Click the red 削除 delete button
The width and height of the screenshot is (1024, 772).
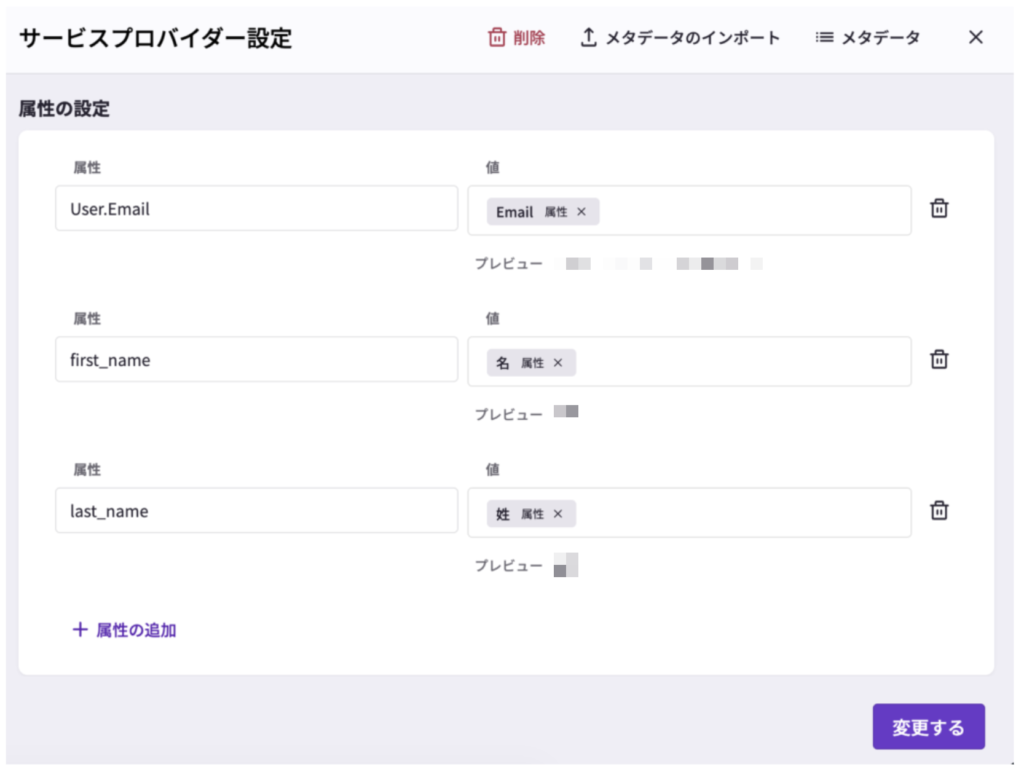tap(516, 38)
